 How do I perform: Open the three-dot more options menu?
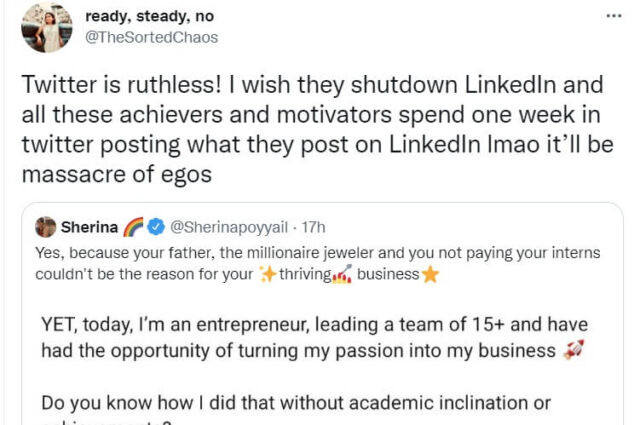point(612,17)
